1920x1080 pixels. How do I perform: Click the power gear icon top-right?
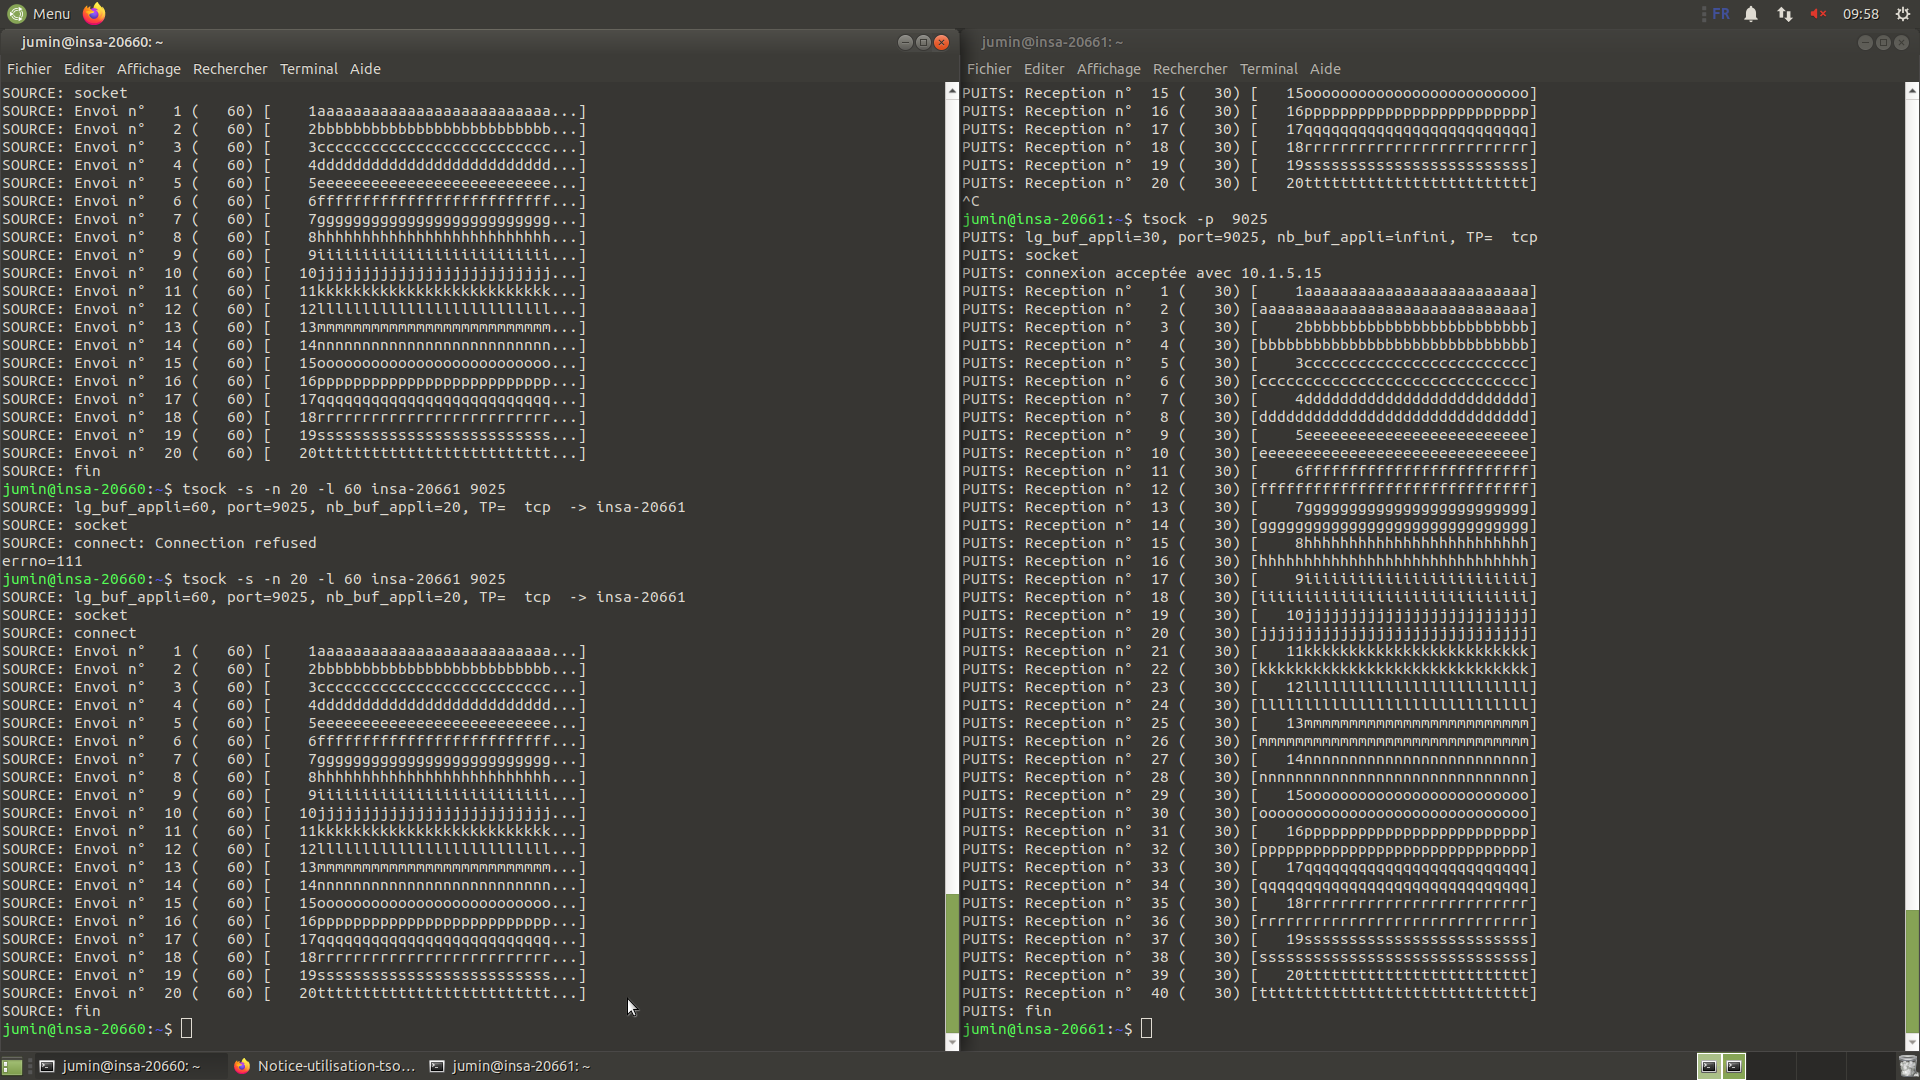tap(1902, 14)
